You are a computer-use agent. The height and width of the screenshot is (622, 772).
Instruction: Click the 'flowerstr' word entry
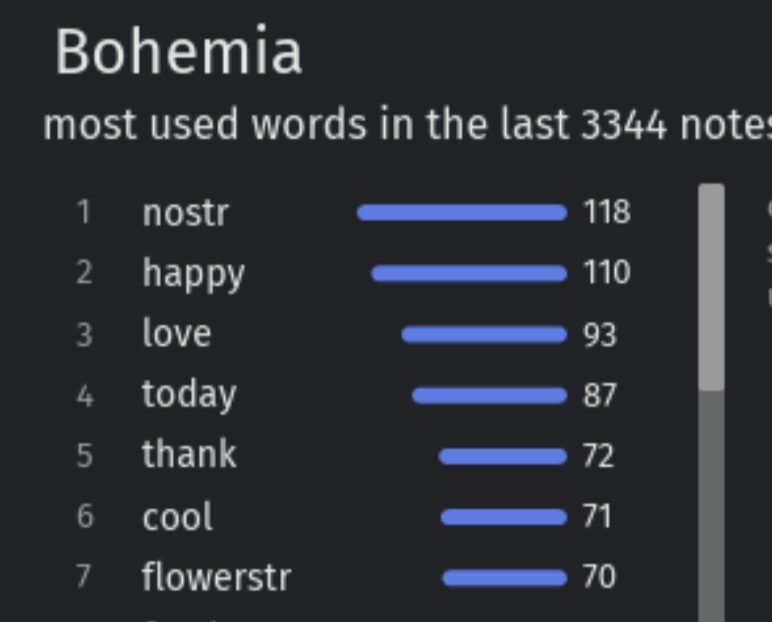[x=217, y=577]
